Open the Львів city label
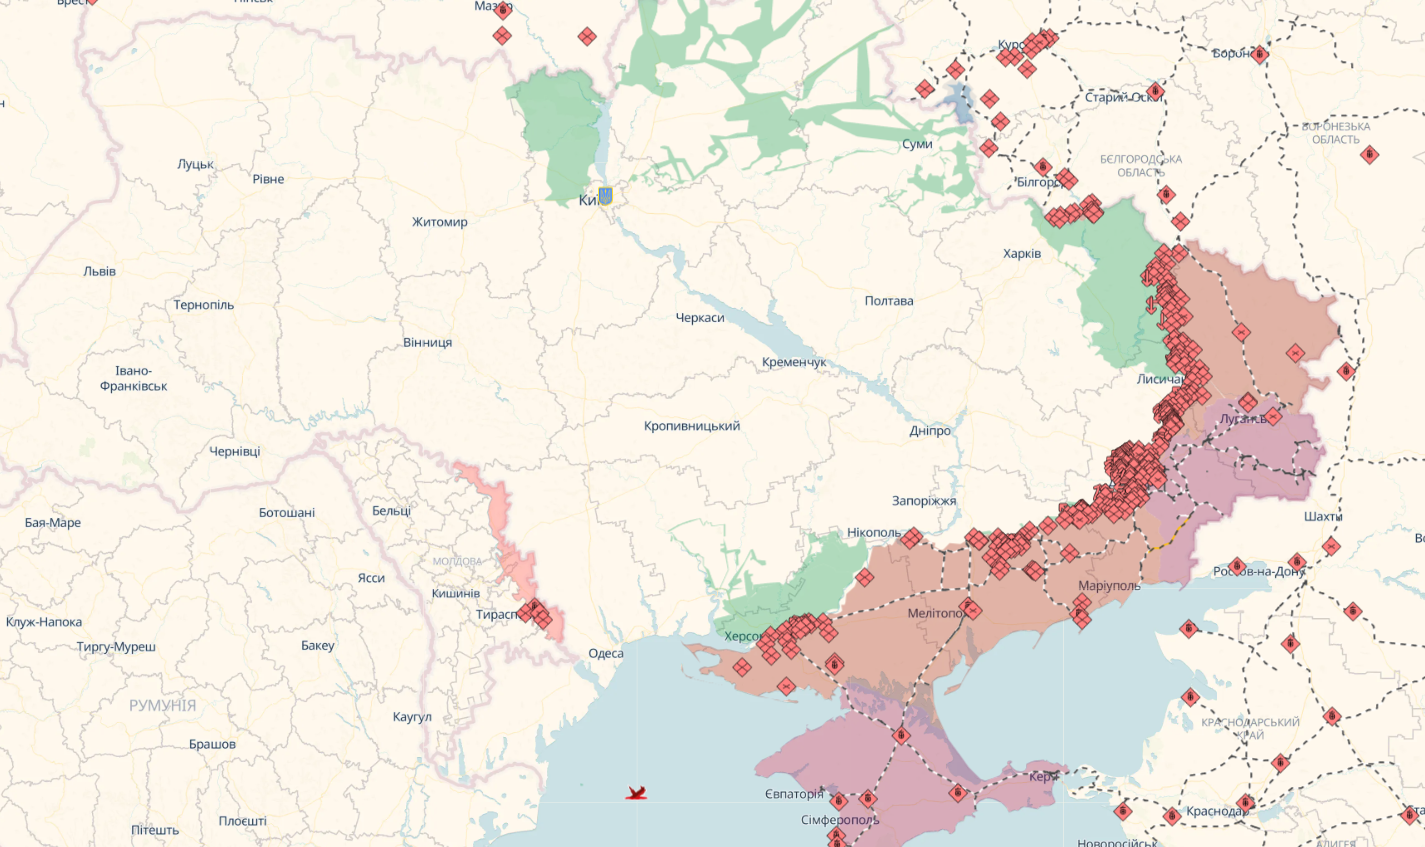Viewport: 1425px width, 847px height. (100, 271)
